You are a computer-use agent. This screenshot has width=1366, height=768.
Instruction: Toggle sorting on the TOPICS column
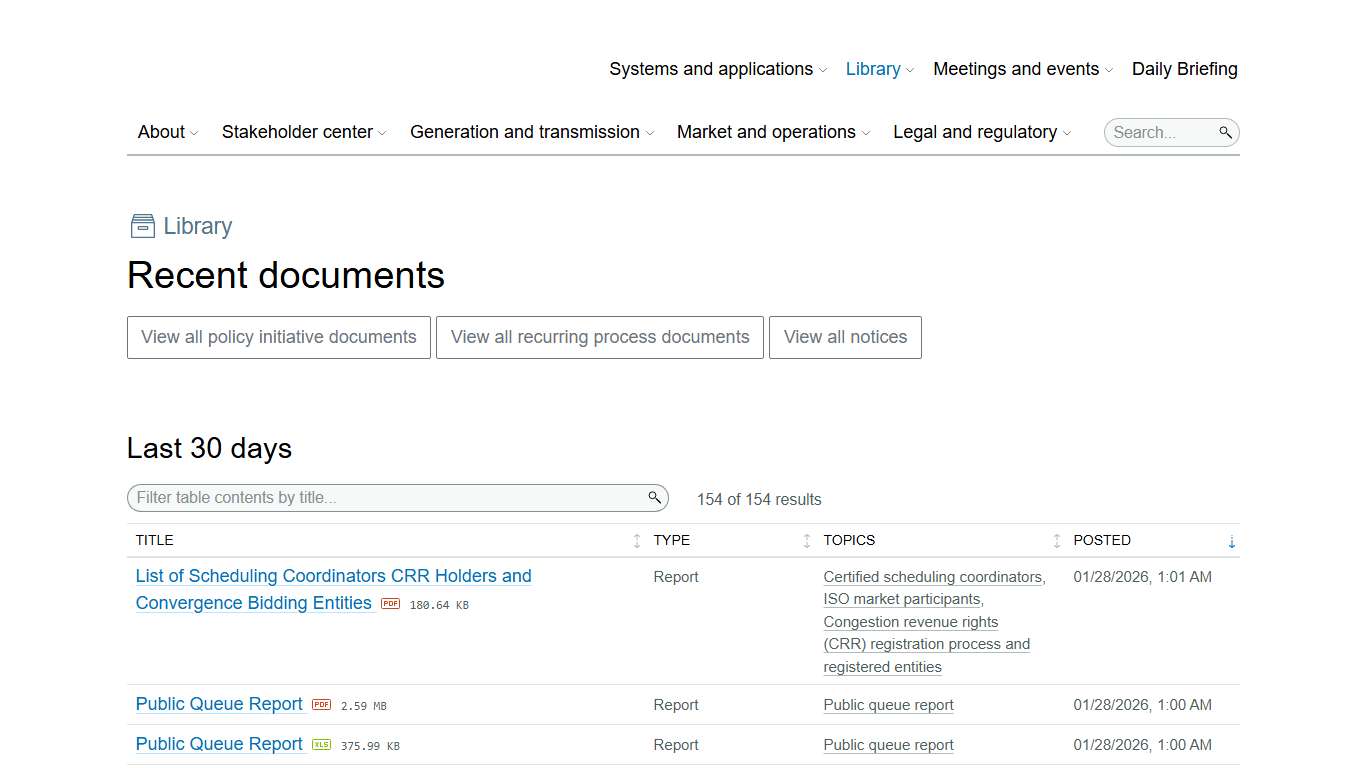[1056, 540]
